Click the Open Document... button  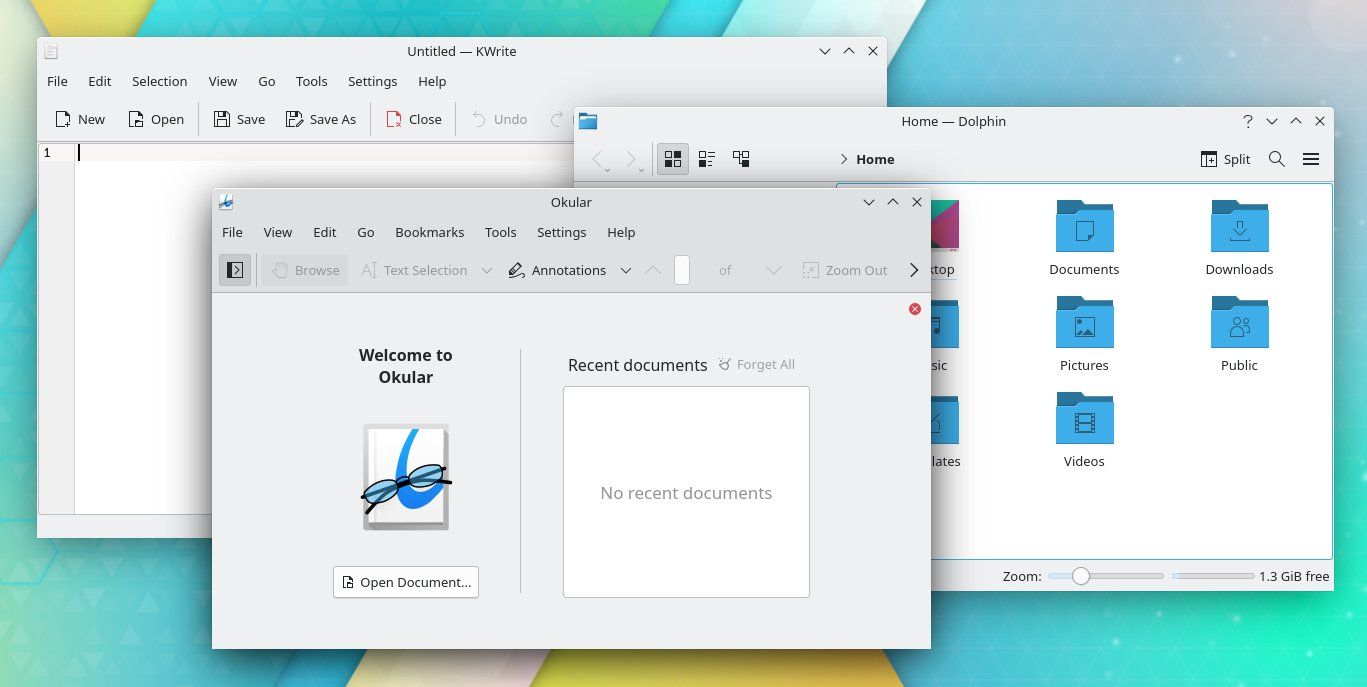[x=405, y=582]
